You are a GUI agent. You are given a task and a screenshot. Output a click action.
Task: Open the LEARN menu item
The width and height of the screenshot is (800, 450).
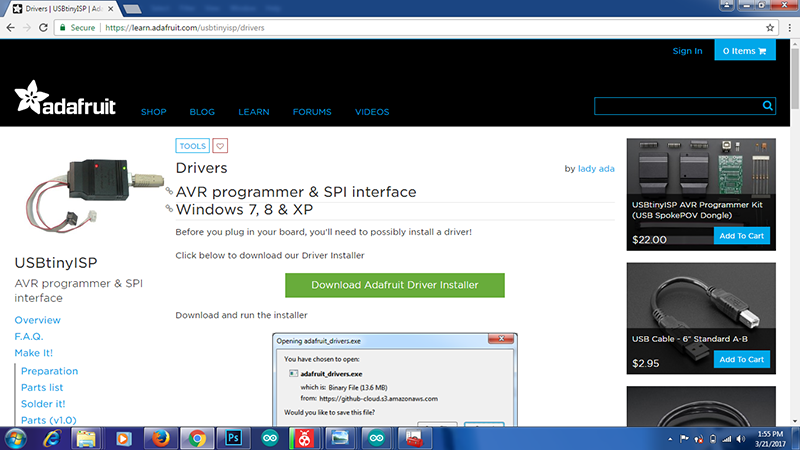coord(254,112)
